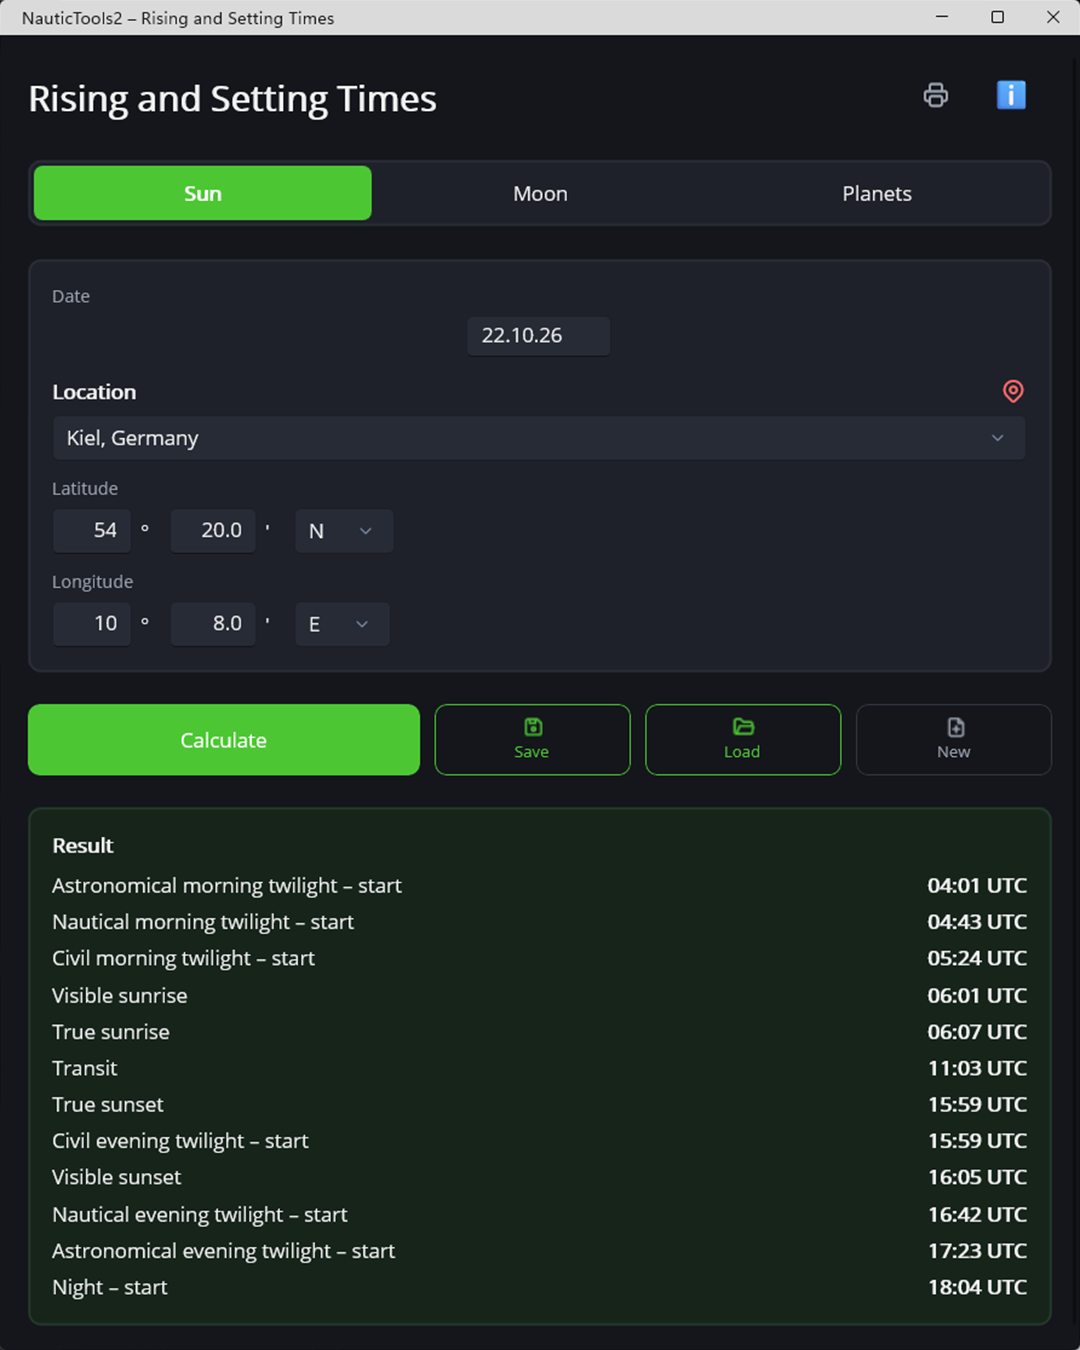The height and width of the screenshot is (1350, 1080).
Task: Minimize the NauticTools2 window
Action: point(941,17)
